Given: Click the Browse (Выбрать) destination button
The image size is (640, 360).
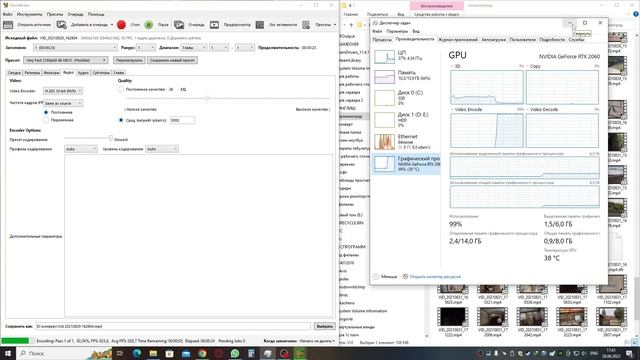Looking at the screenshot, I should tap(324, 327).
